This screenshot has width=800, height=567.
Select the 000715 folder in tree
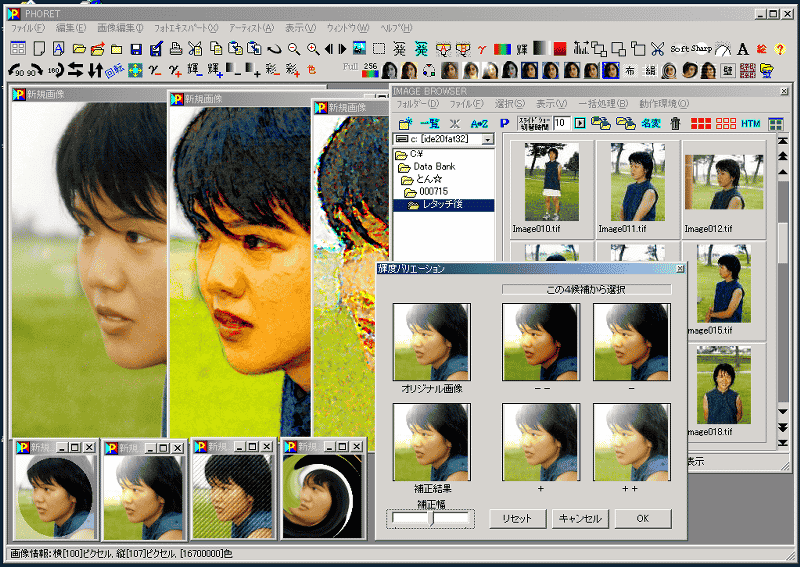[x=426, y=191]
